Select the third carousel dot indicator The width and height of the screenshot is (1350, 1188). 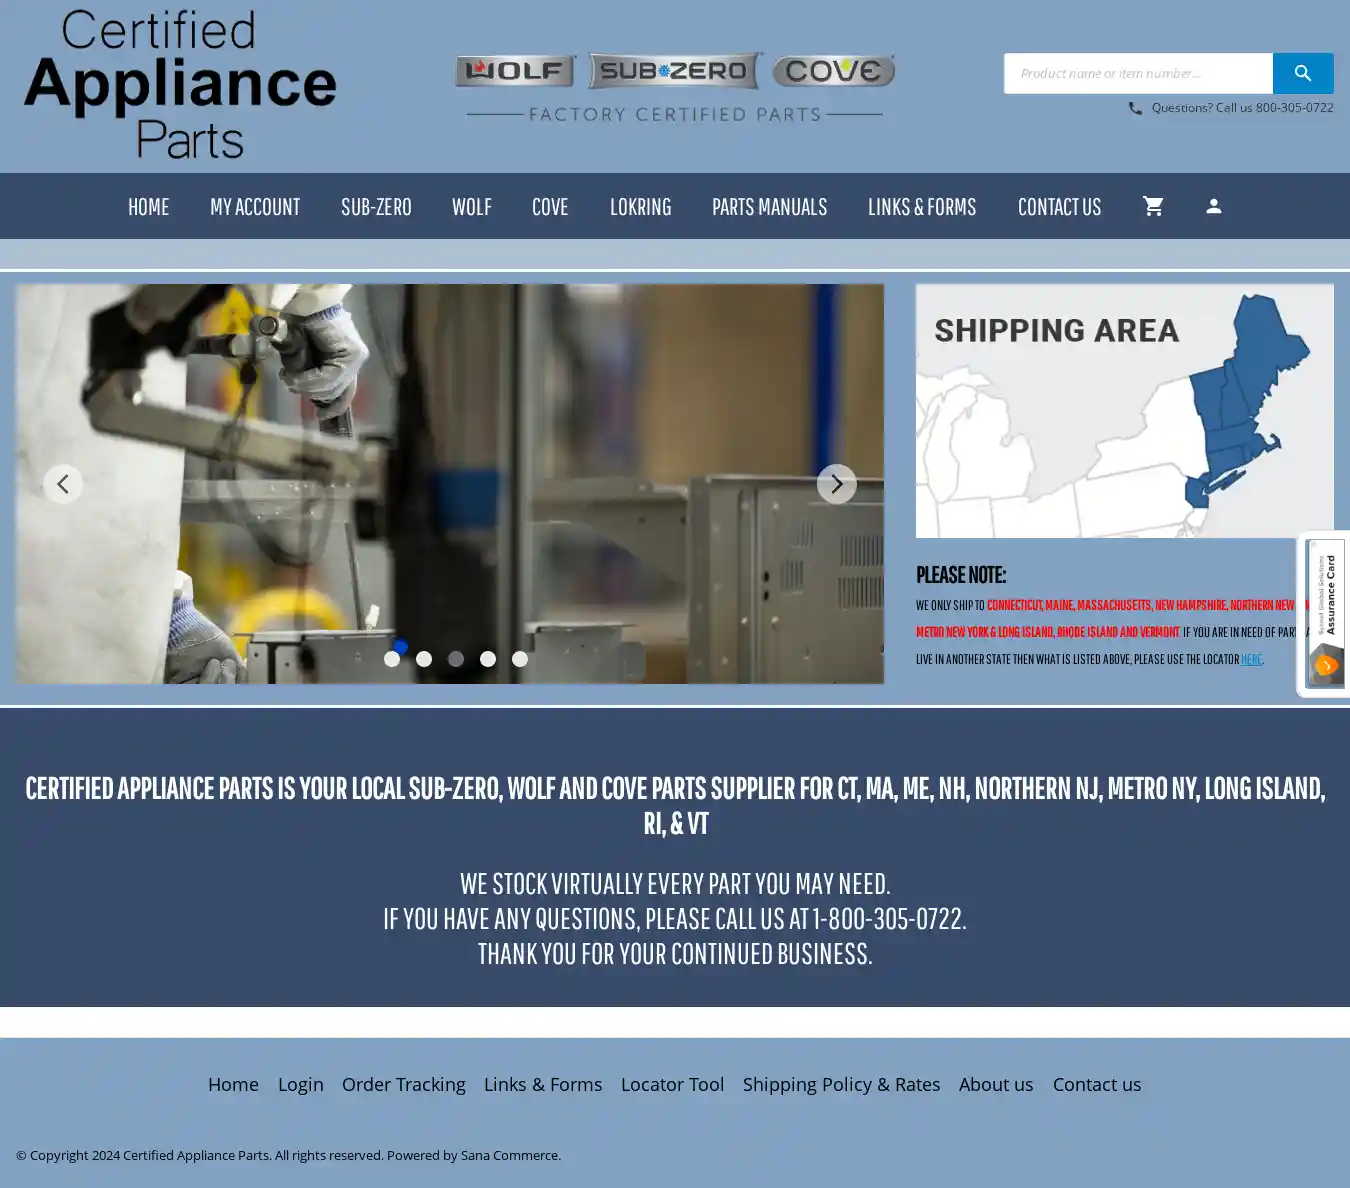456,659
